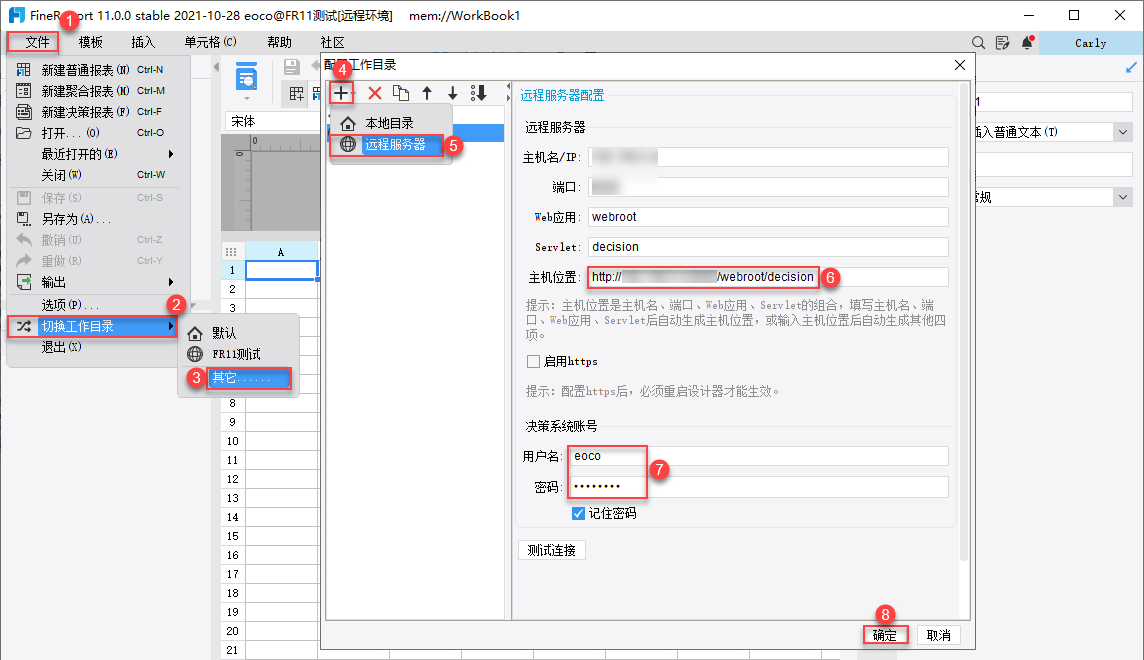Viewport: 1144px width, 660px height.
Task: Click the blue arrow icon in right panel
Action: click(x=1131, y=68)
